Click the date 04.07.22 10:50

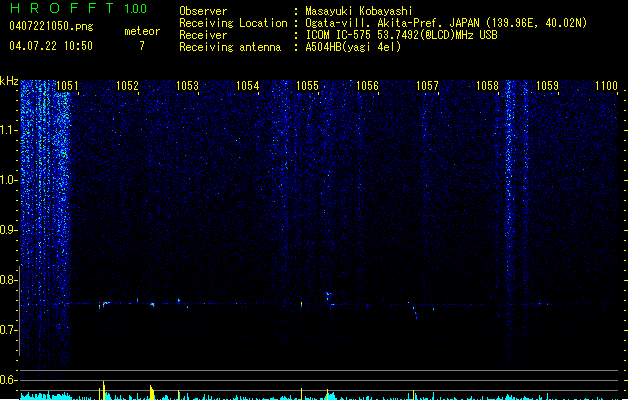[51, 46]
